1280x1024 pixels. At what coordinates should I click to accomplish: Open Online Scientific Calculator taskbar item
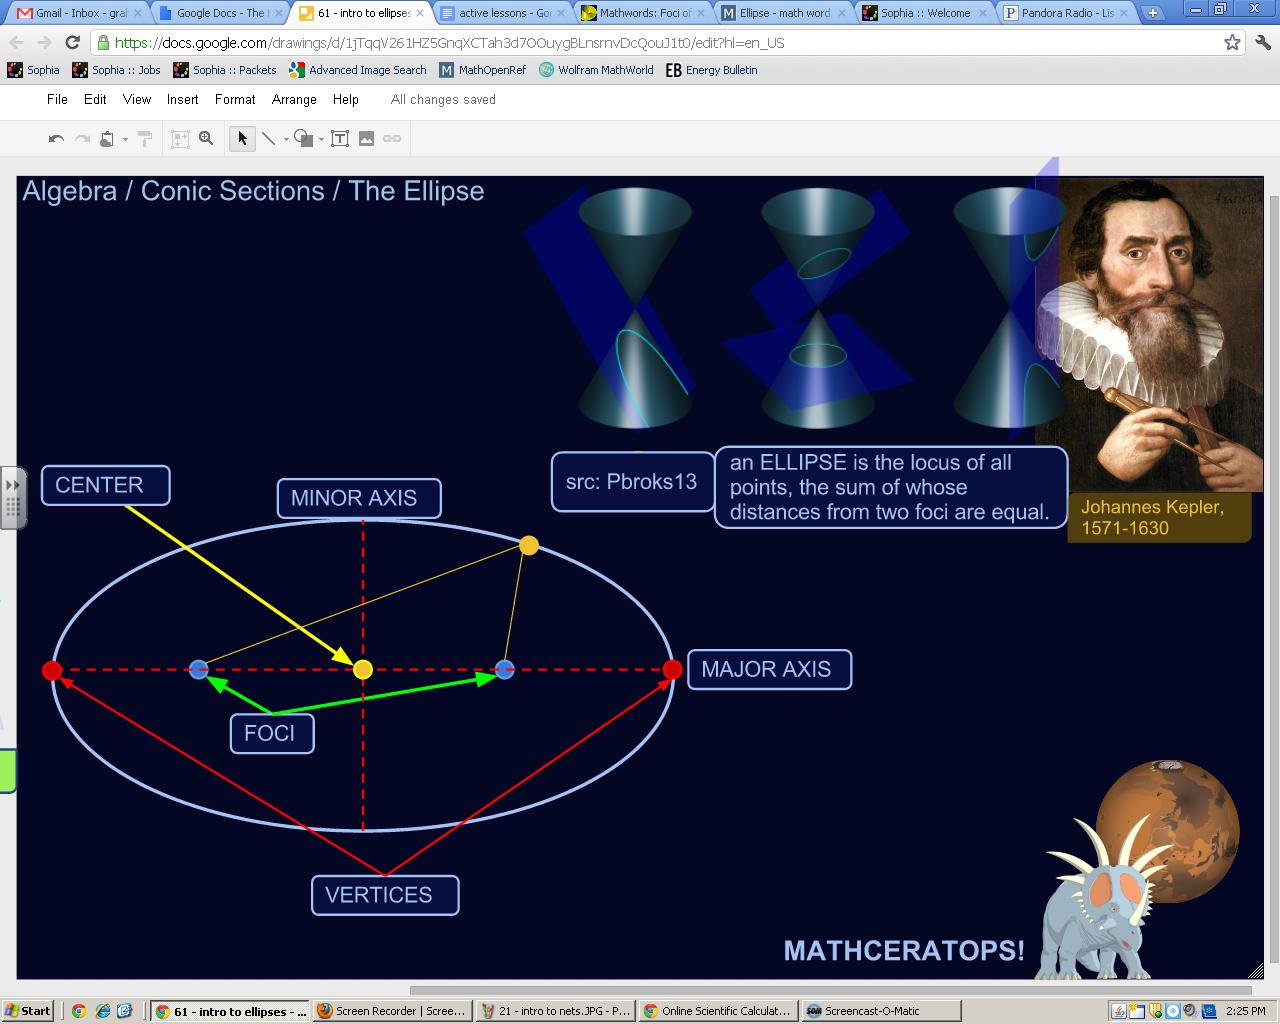tap(718, 1011)
